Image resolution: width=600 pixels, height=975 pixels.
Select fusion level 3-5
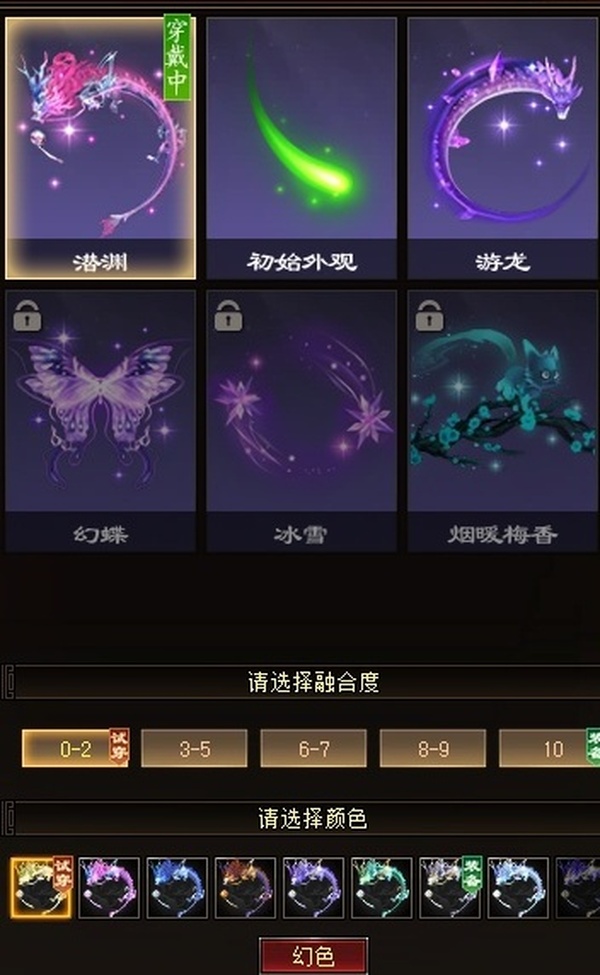pyautogui.click(x=194, y=749)
